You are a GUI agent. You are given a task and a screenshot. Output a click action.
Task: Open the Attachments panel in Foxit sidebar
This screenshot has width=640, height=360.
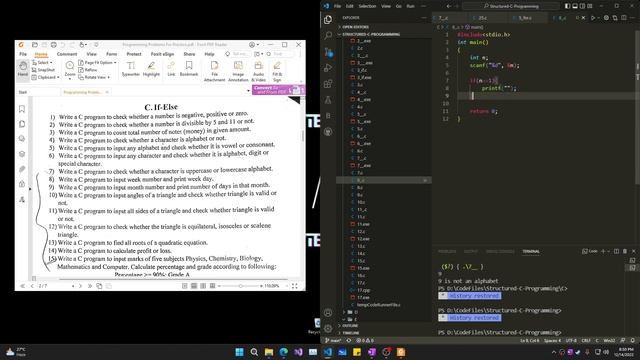tap(22, 169)
